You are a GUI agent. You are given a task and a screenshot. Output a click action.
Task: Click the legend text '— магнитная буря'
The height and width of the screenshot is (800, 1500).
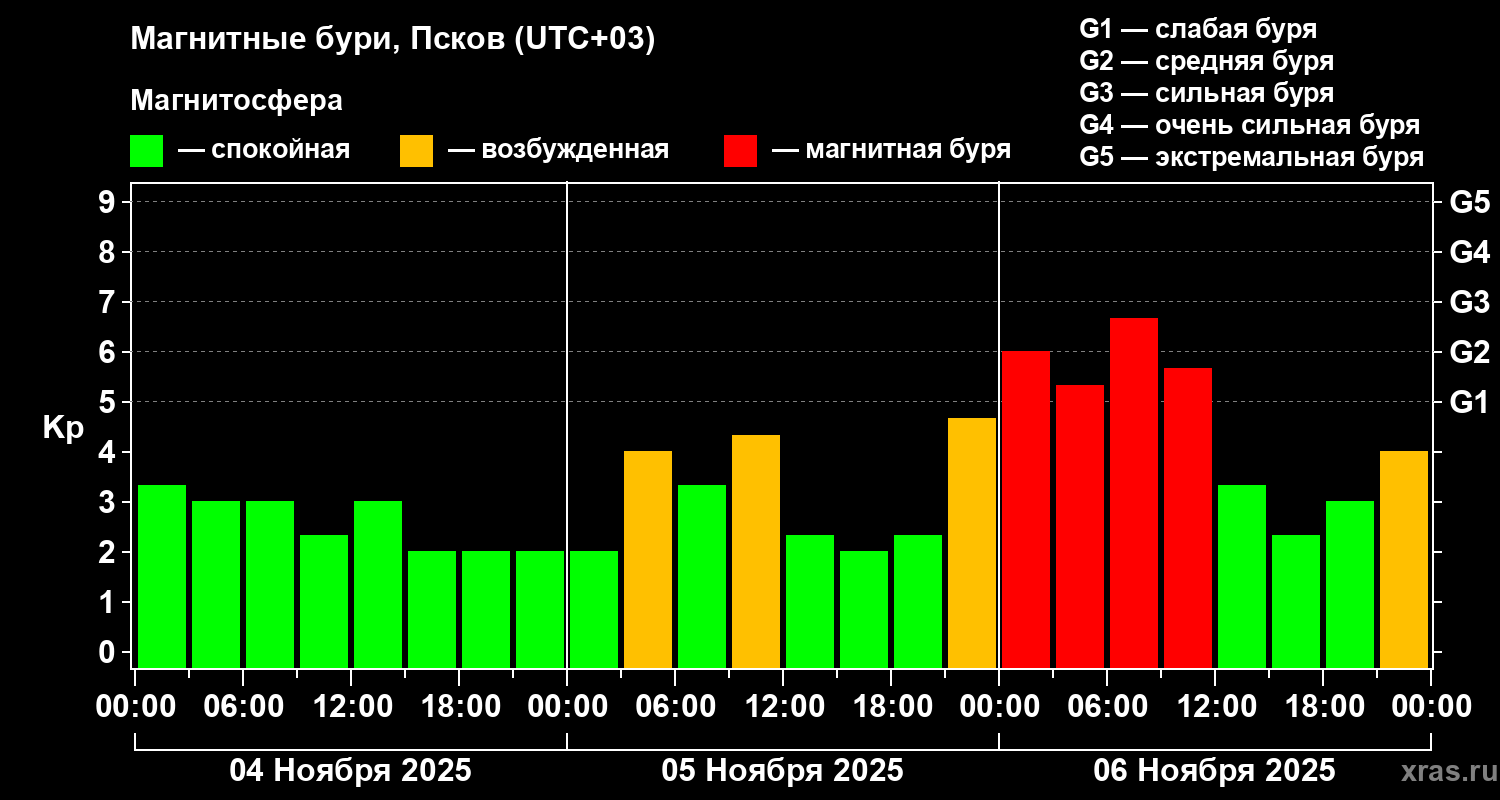[892, 151]
